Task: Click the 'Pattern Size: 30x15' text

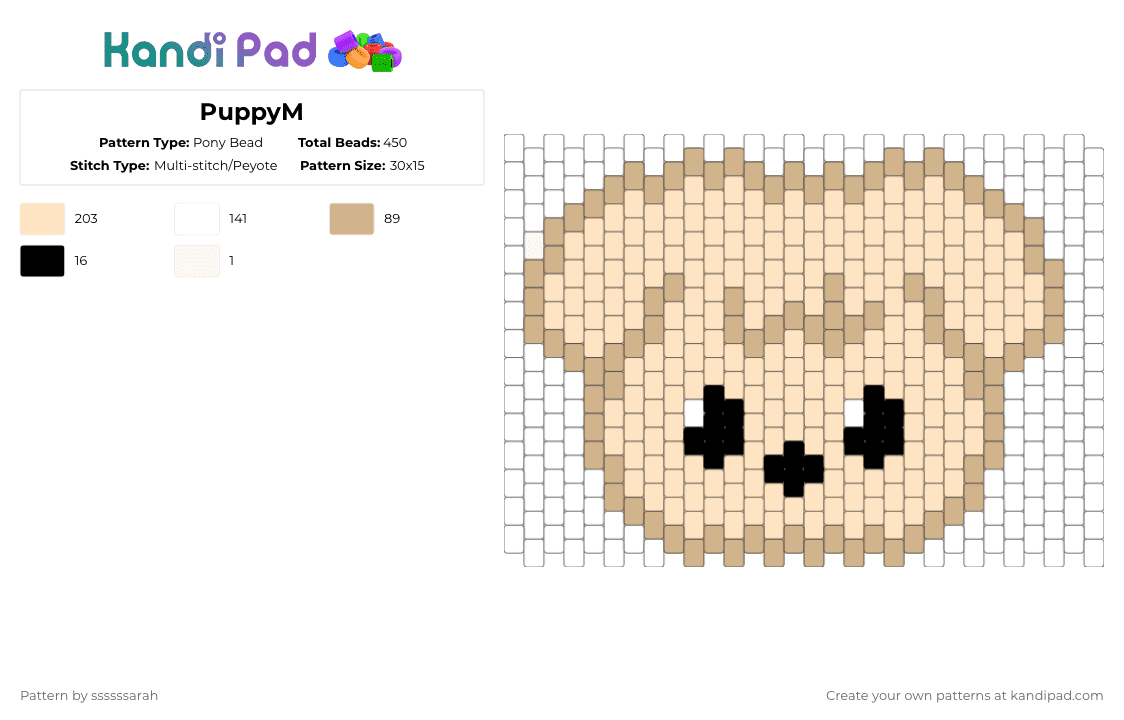Action: 362,166
